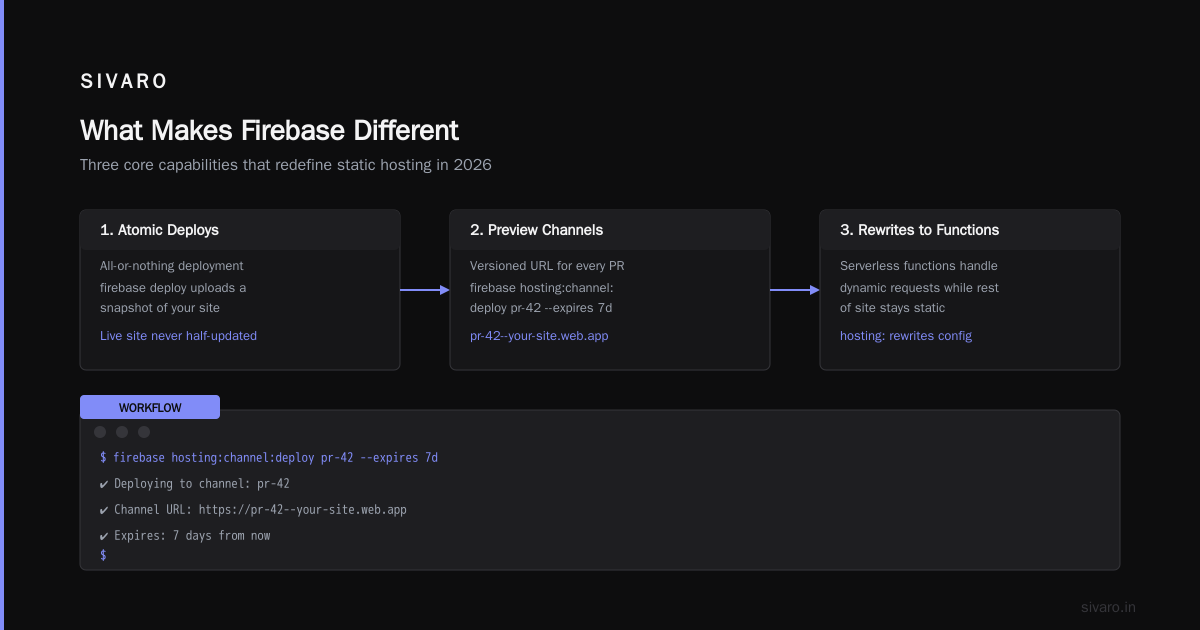Click the empty terminal prompt '$' on the last line
Viewport: 1200px width, 630px height.
pyautogui.click(x=103, y=555)
